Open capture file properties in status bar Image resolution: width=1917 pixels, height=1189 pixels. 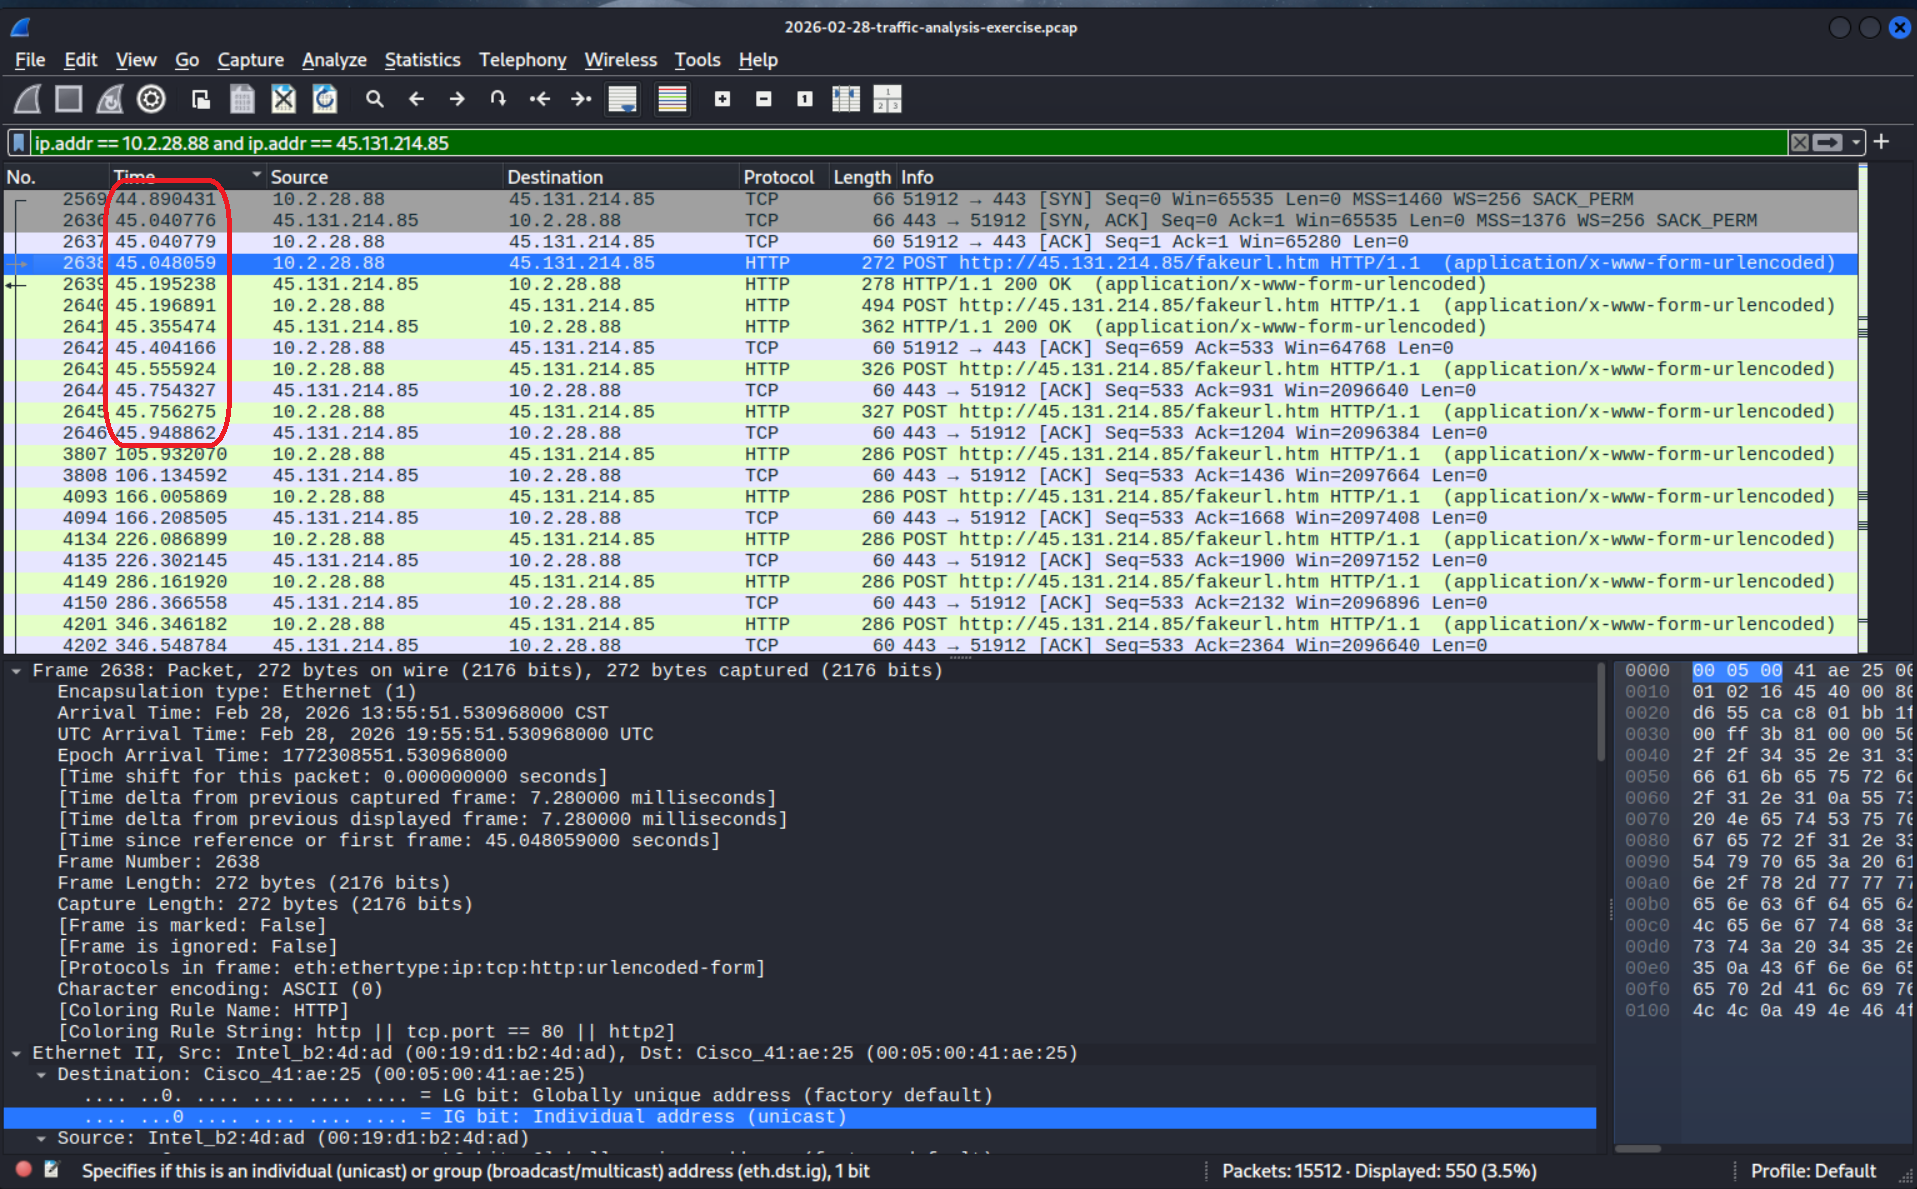coord(52,1169)
